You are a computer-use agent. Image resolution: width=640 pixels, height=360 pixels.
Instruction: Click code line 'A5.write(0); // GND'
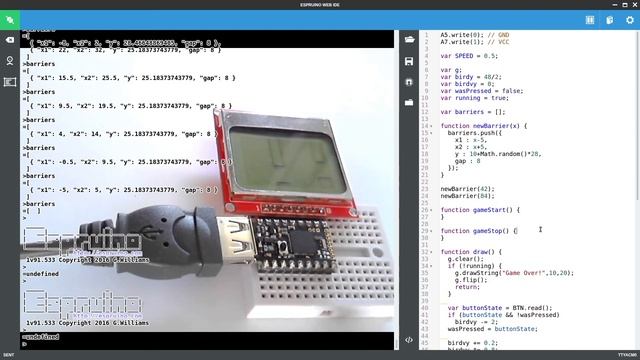tap(475, 35)
